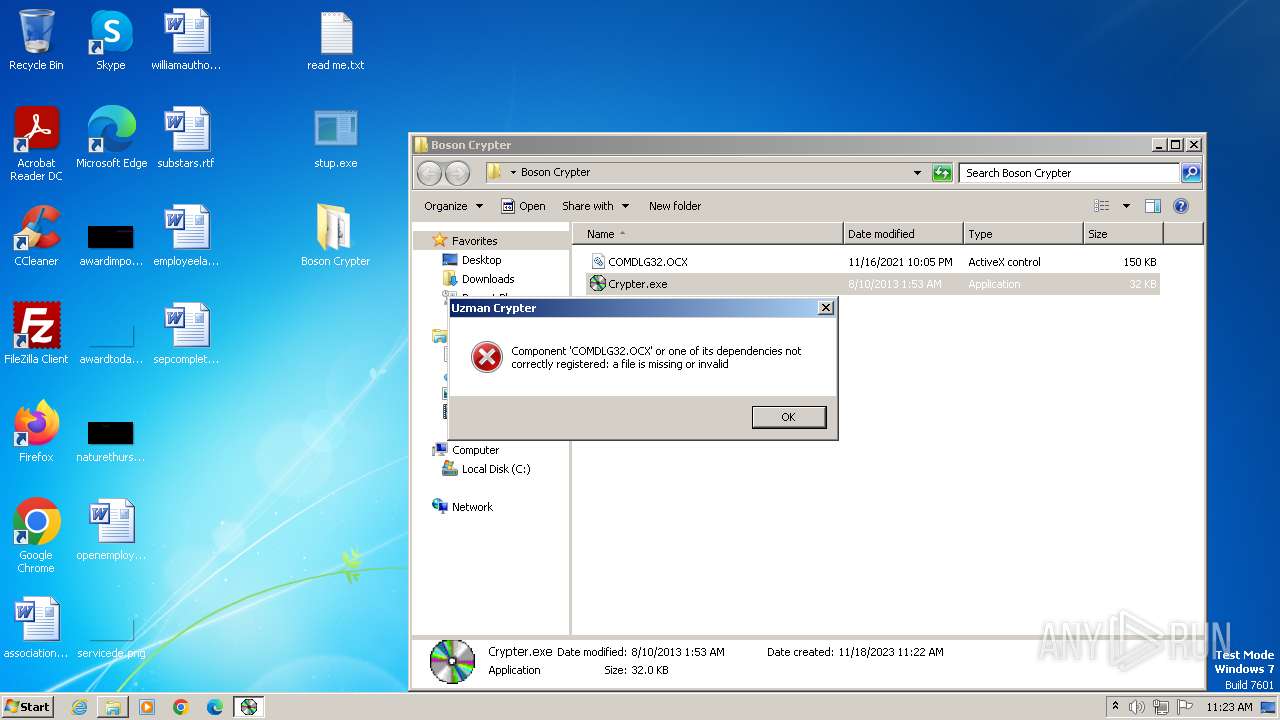Sort by the Name column header

[708, 234]
